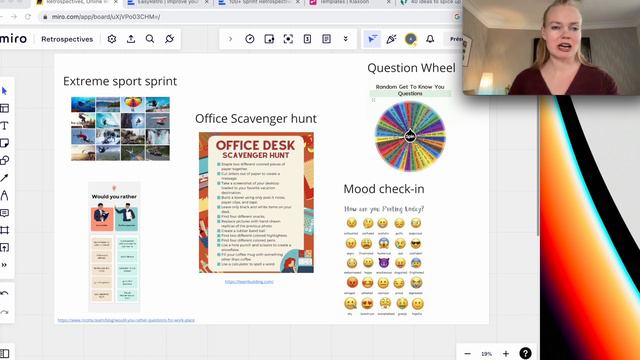Open the notifications bell
Viewport: 640px width, 360px height.
tap(430, 39)
